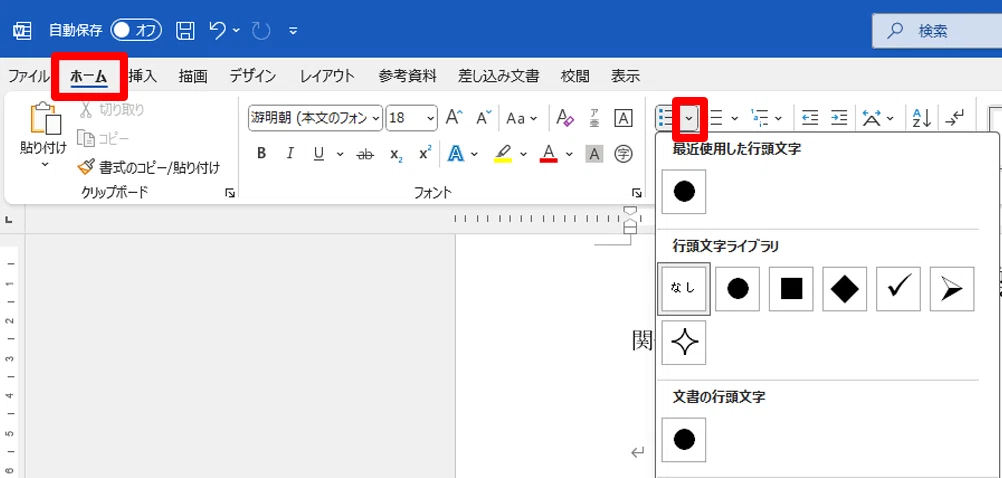Screen dimensions: 1002x478
Task: Select なし in the bullet library
Action: click(684, 289)
